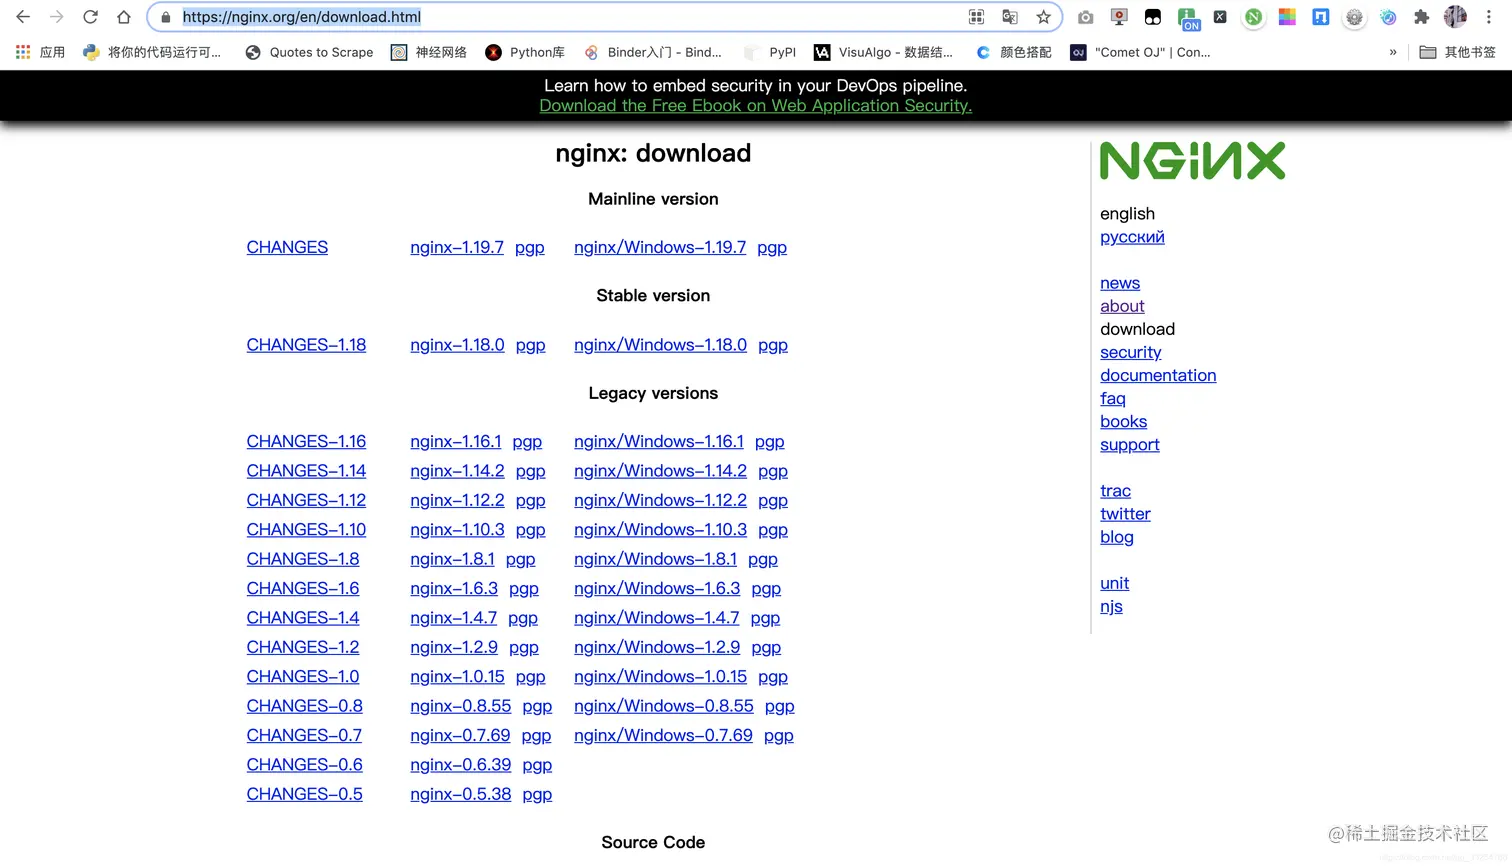Click the colorful grid extension icon

point(1287,17)
